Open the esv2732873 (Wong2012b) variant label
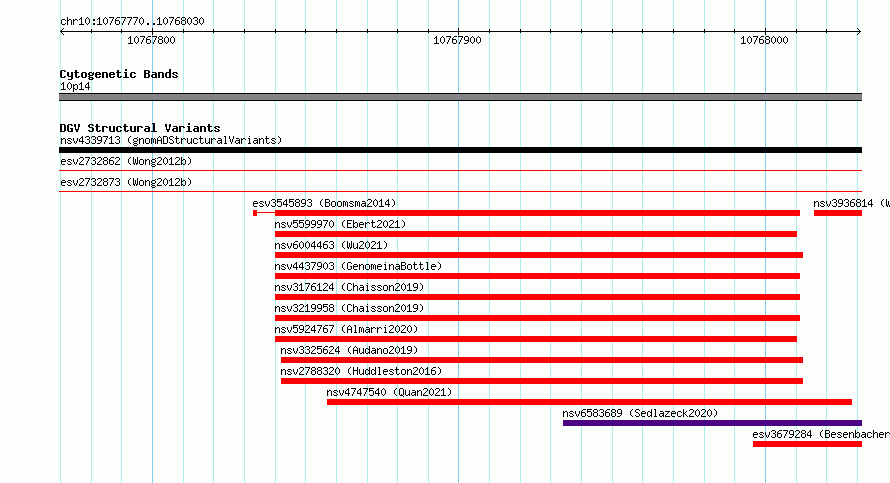 [126, 182]
